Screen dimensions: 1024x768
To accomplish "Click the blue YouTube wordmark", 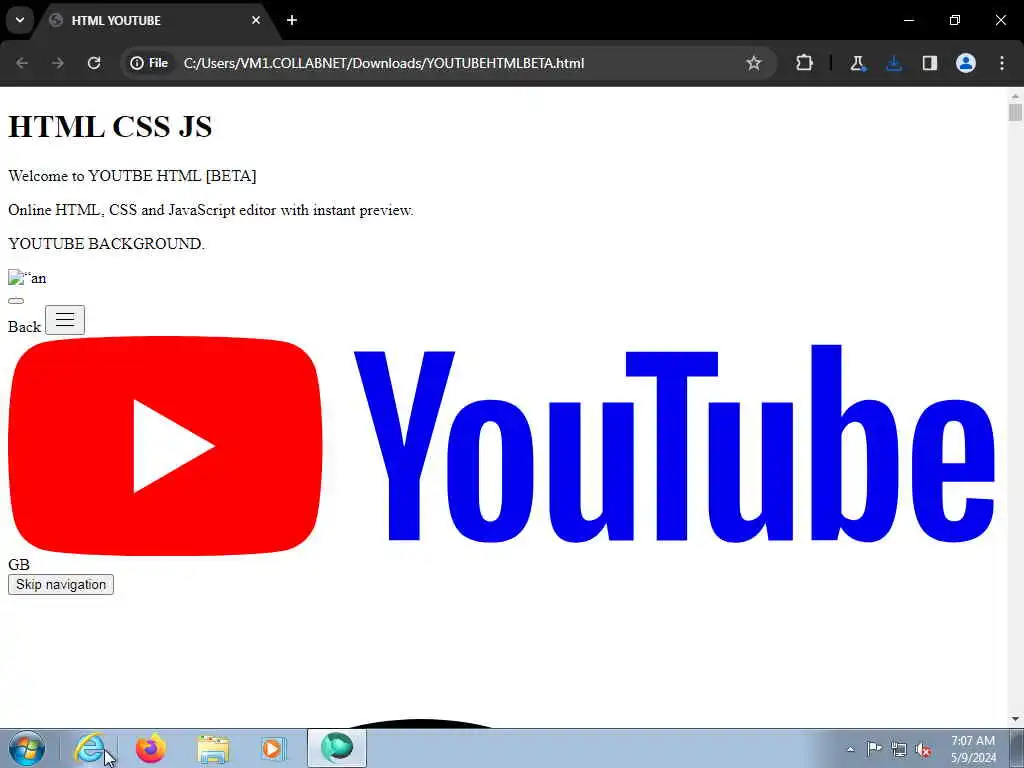I will (675, 443).
